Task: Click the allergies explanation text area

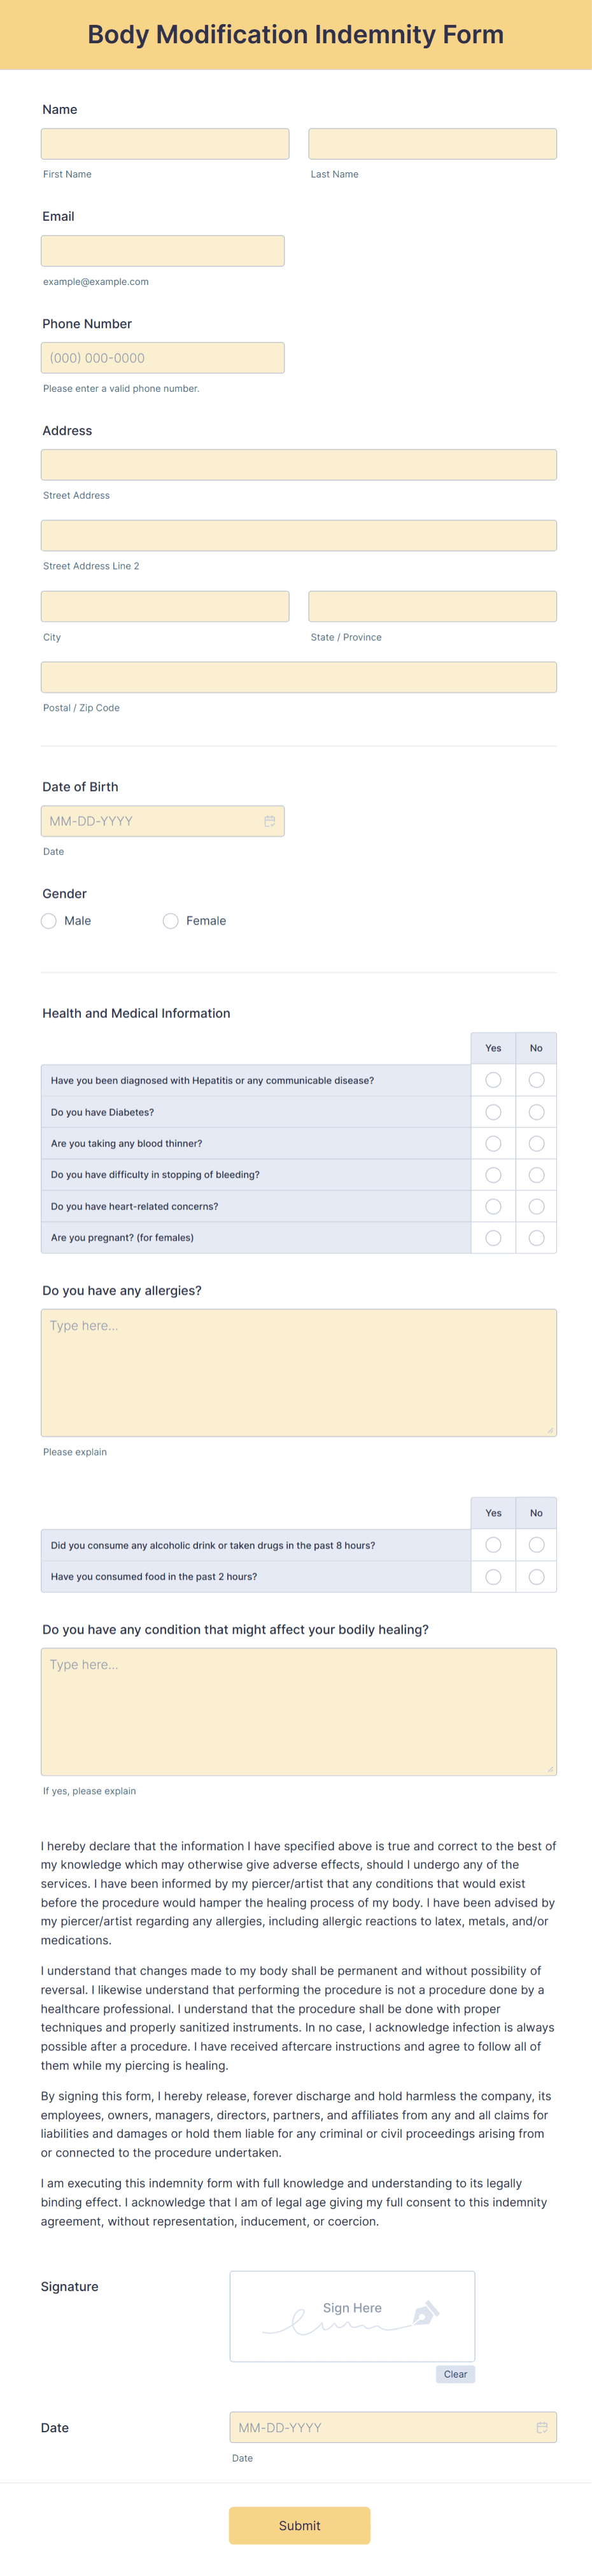Action: tap(298, 1370)
